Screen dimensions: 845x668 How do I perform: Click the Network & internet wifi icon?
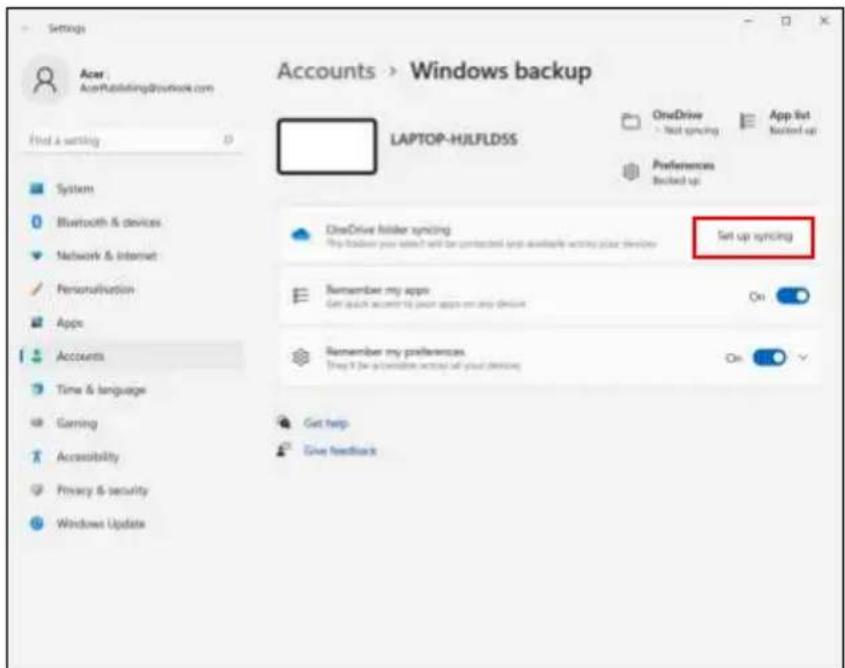[37, 255]
